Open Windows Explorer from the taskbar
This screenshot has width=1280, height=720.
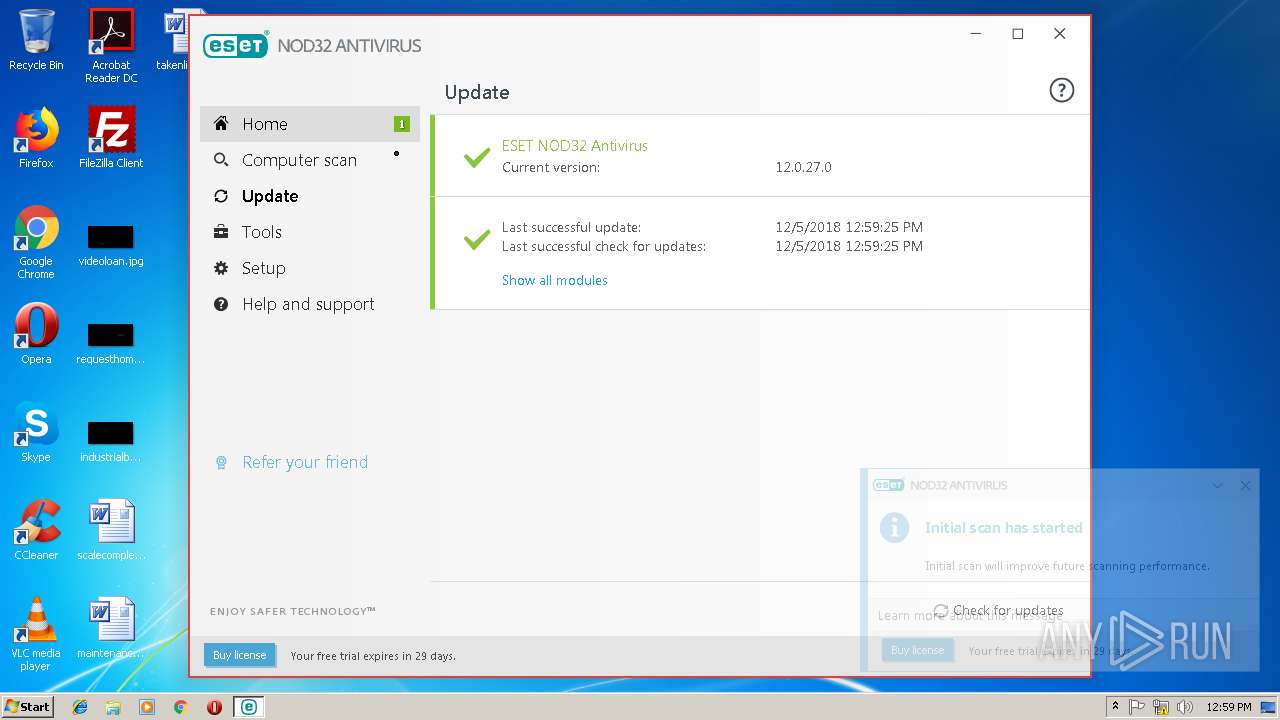113,707
